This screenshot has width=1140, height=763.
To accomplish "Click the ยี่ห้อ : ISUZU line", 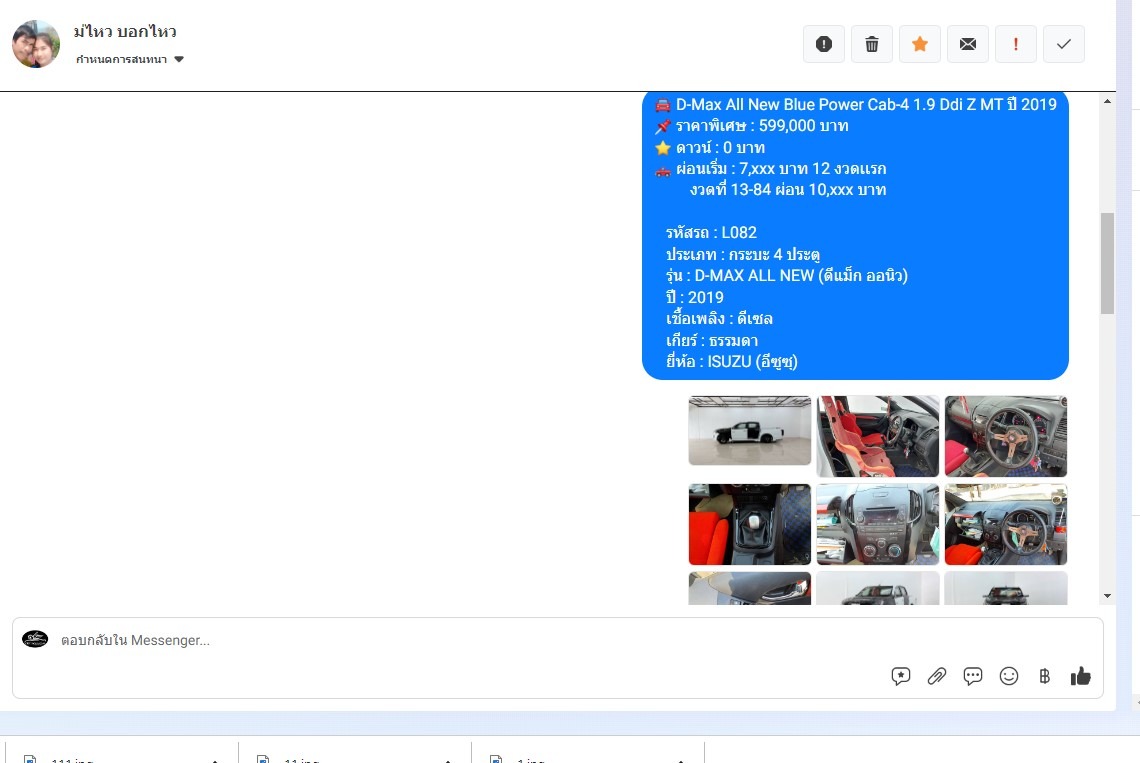I will [x=732, y=361].
